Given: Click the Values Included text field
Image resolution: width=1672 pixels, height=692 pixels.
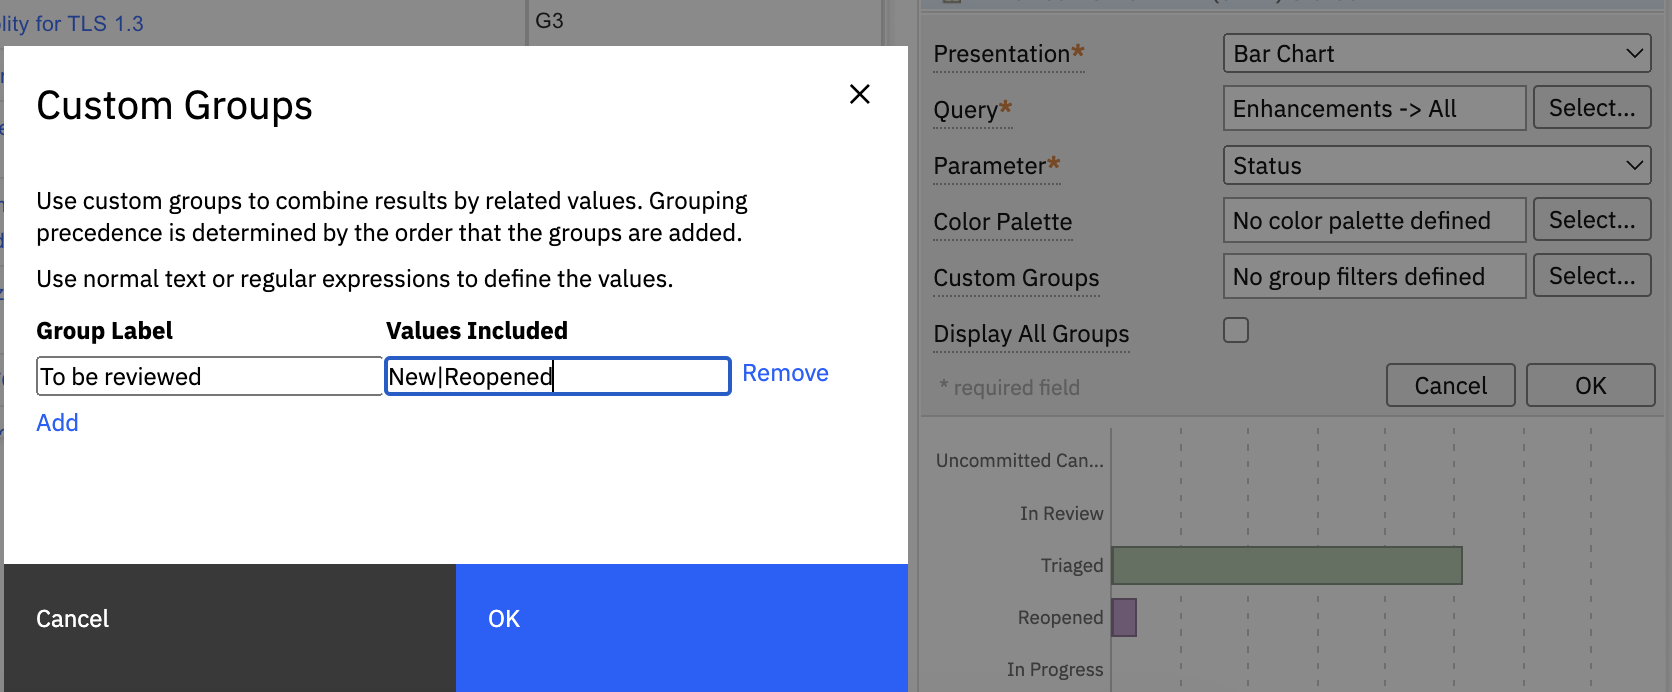Looking at the screenshot, I should [x=557, y=377].
